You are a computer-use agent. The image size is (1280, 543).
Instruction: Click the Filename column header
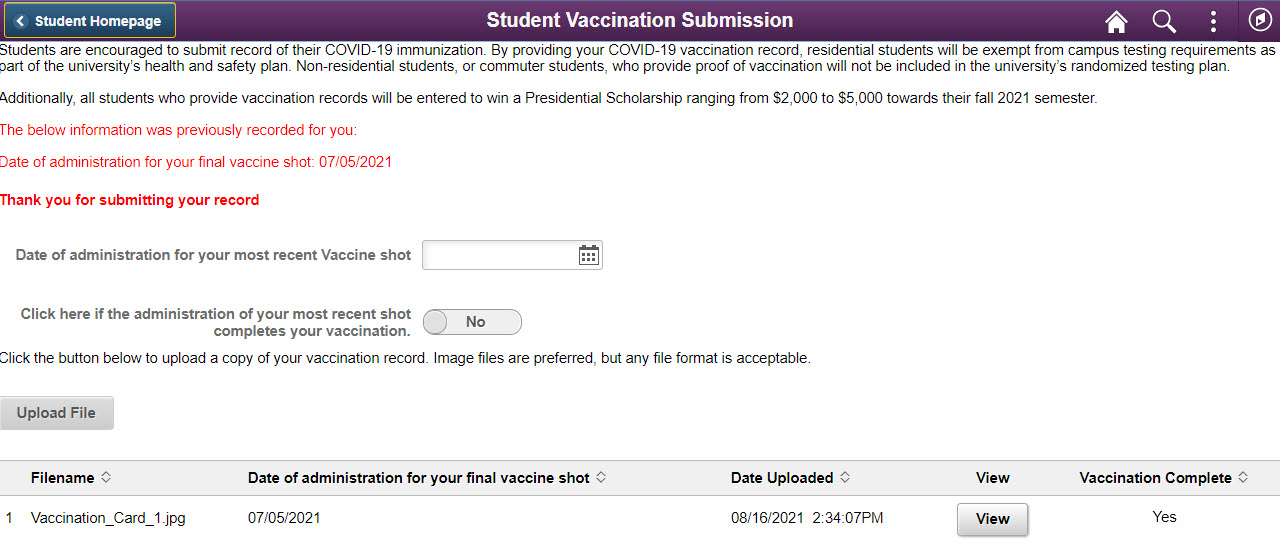click(62, 478)
